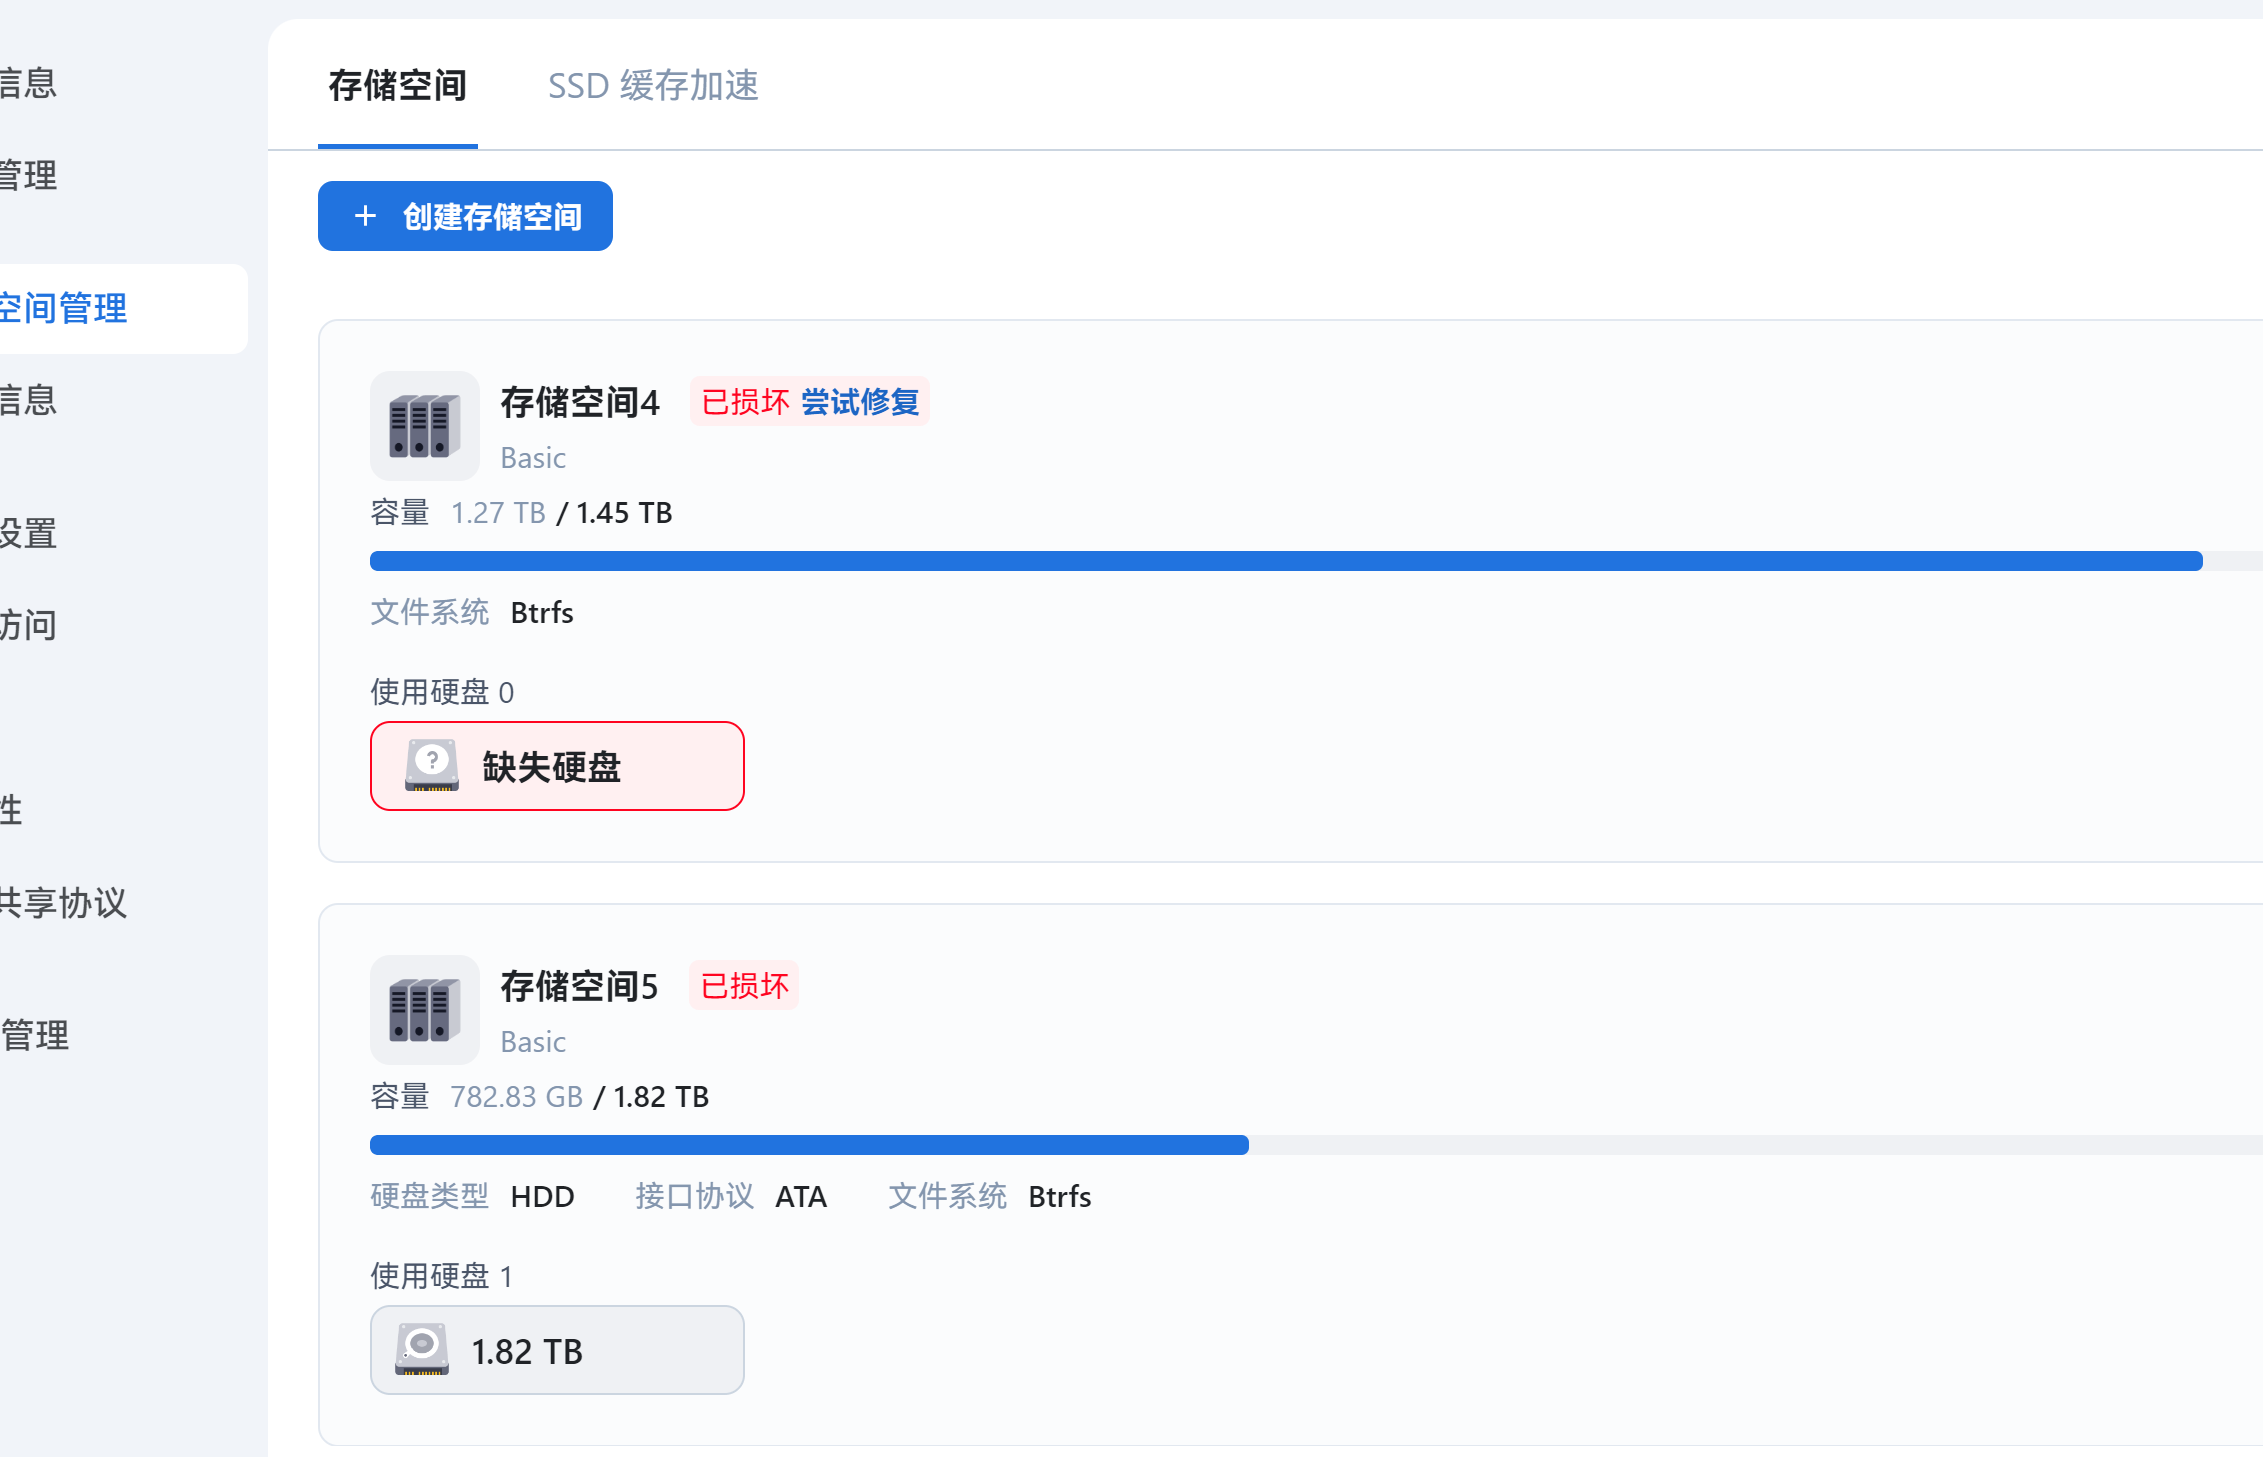
Task: Open the 共享协议 sidebar item
Action: pos(64,903)
